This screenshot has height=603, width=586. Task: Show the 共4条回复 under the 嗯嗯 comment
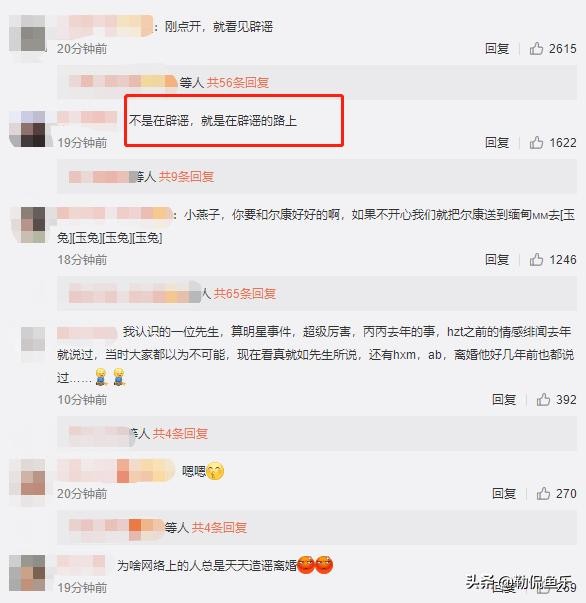click(x=219, y=528)
